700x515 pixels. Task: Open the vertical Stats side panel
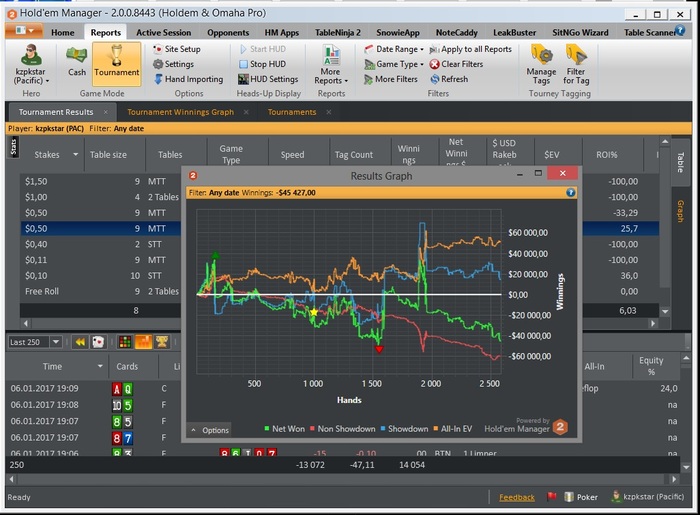tap(13, 147)
